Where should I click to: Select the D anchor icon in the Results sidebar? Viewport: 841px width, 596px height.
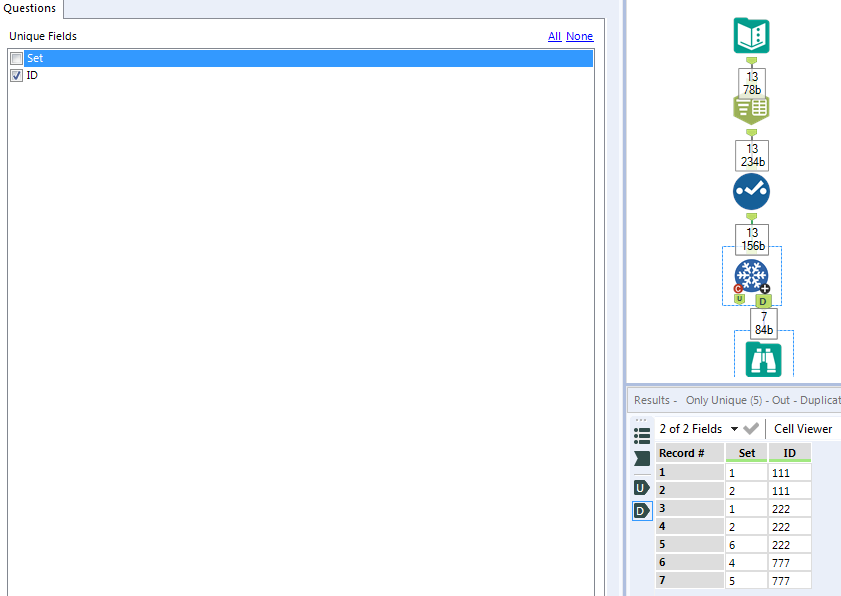tap(641, 510)
